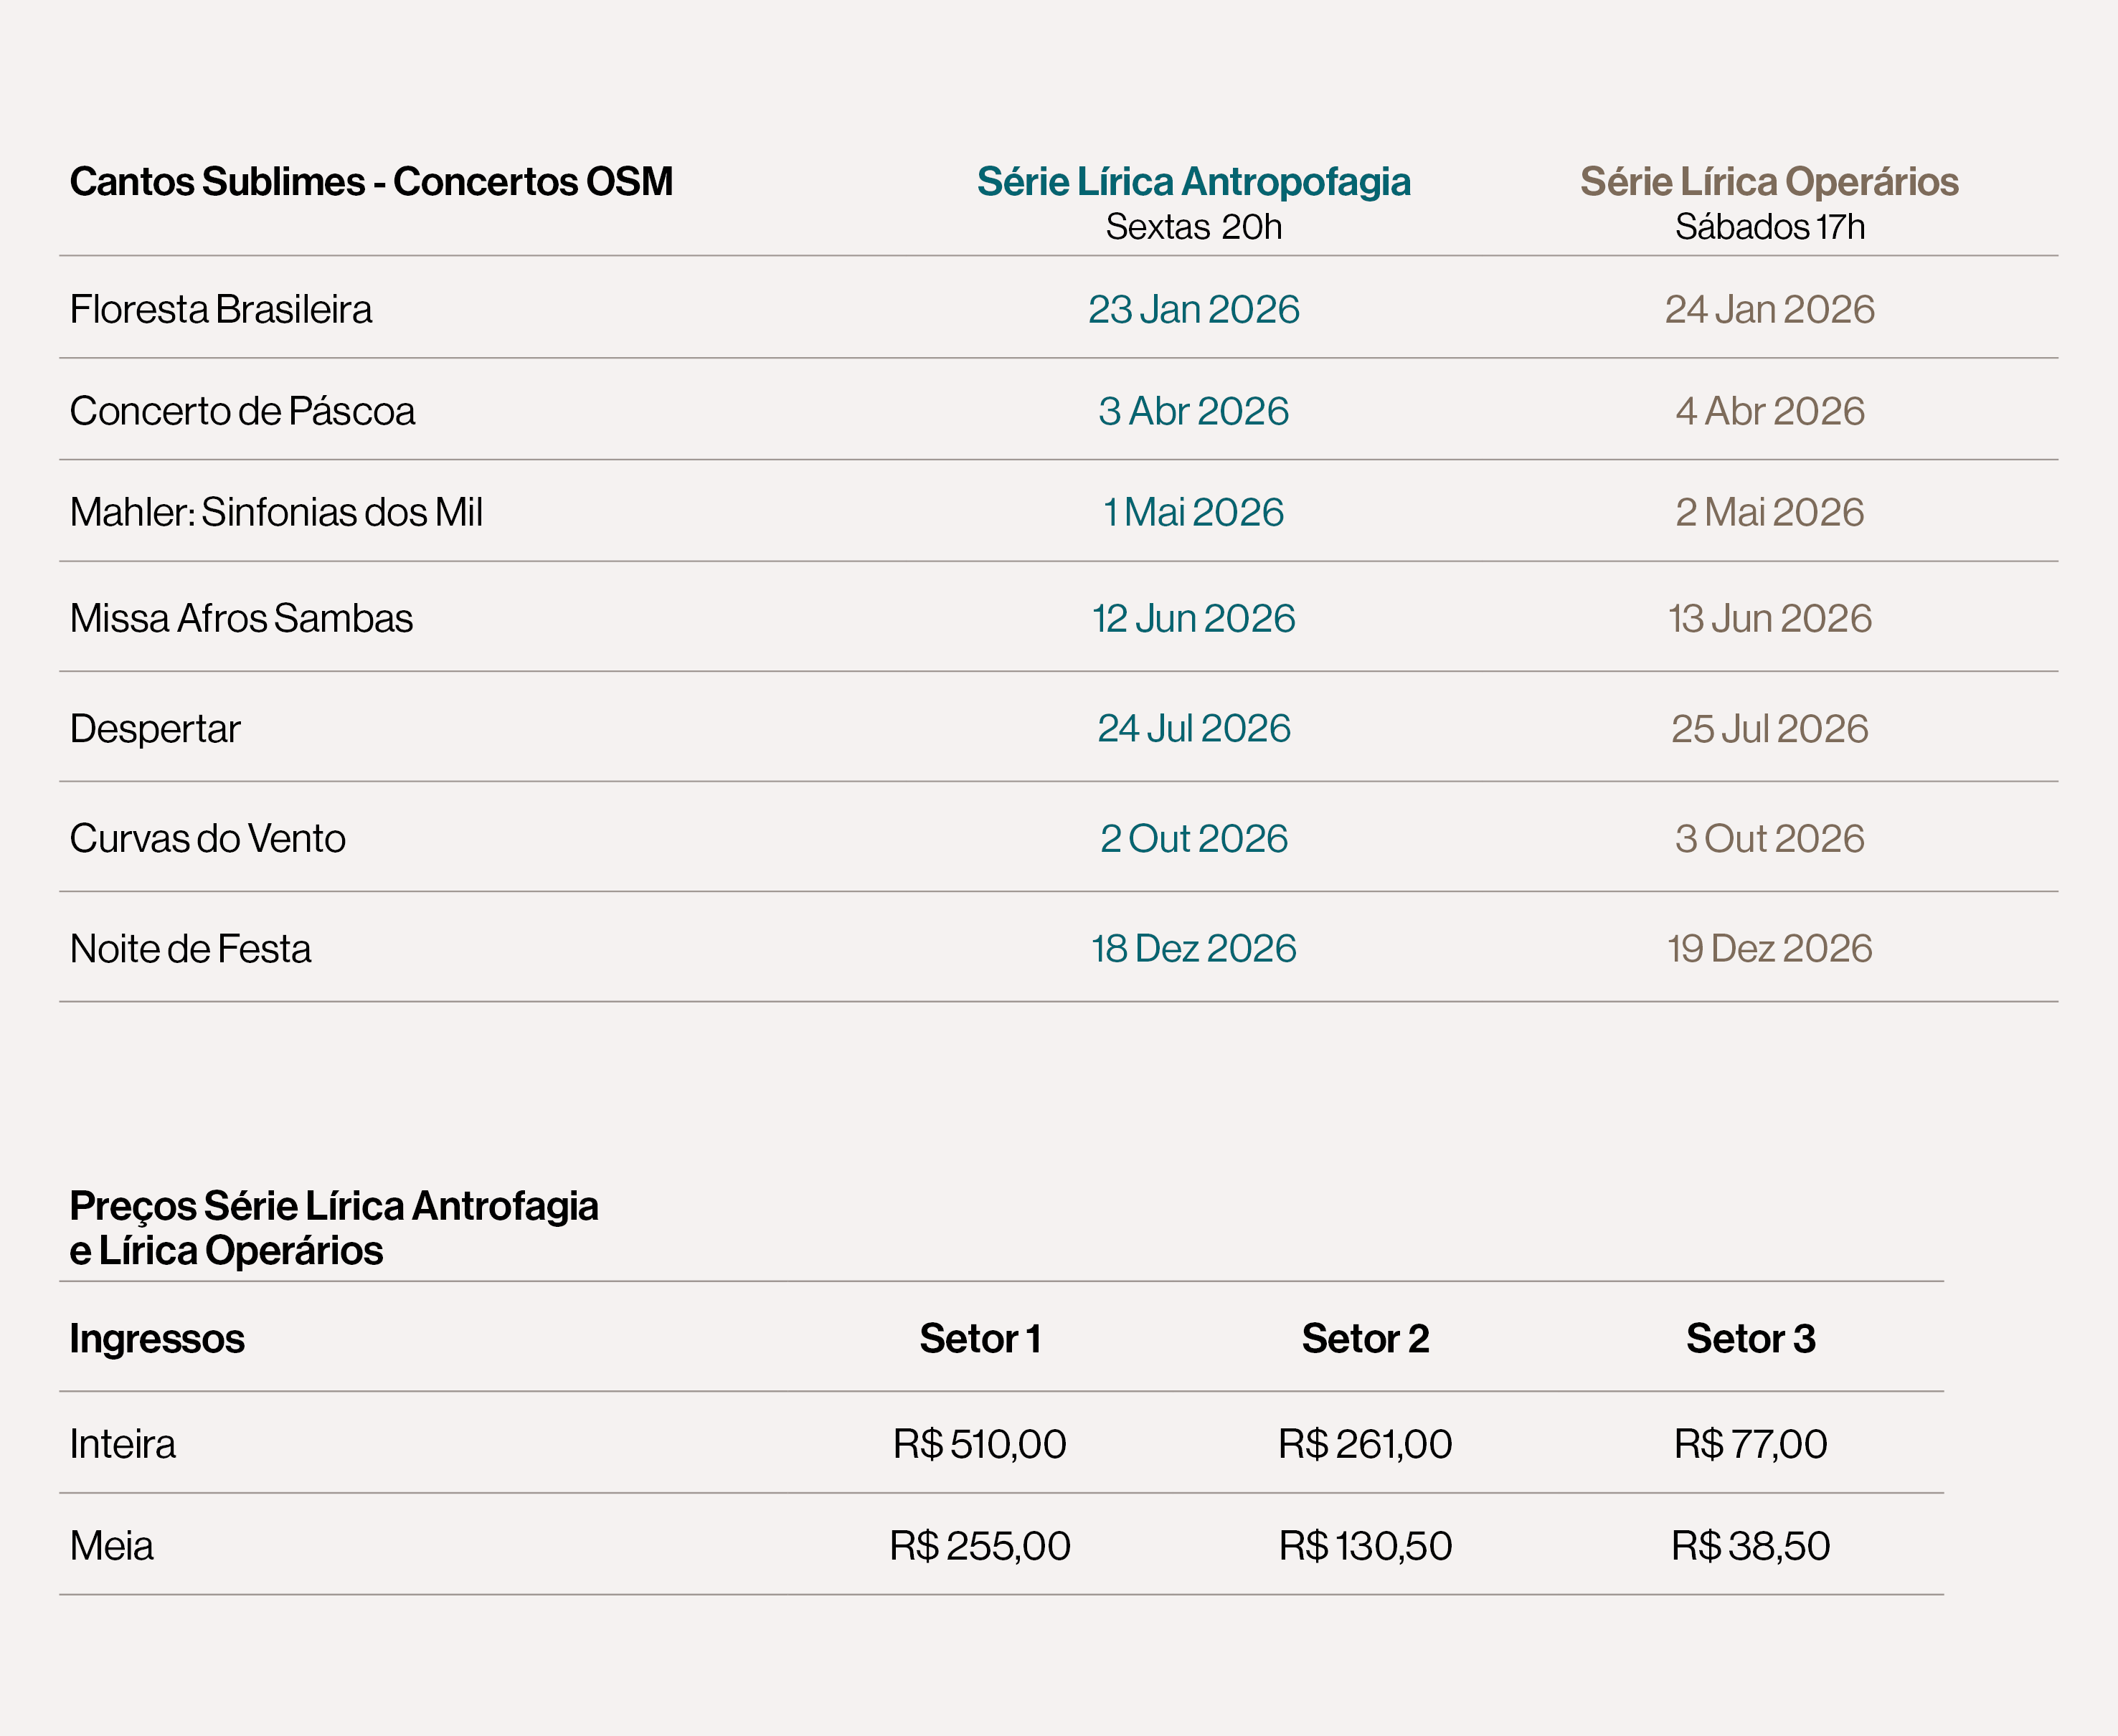Select the Floresta Brasileira concert row title
Image resolution: width=2118 pixels, height=1736 pixels.
click(221, 310)
